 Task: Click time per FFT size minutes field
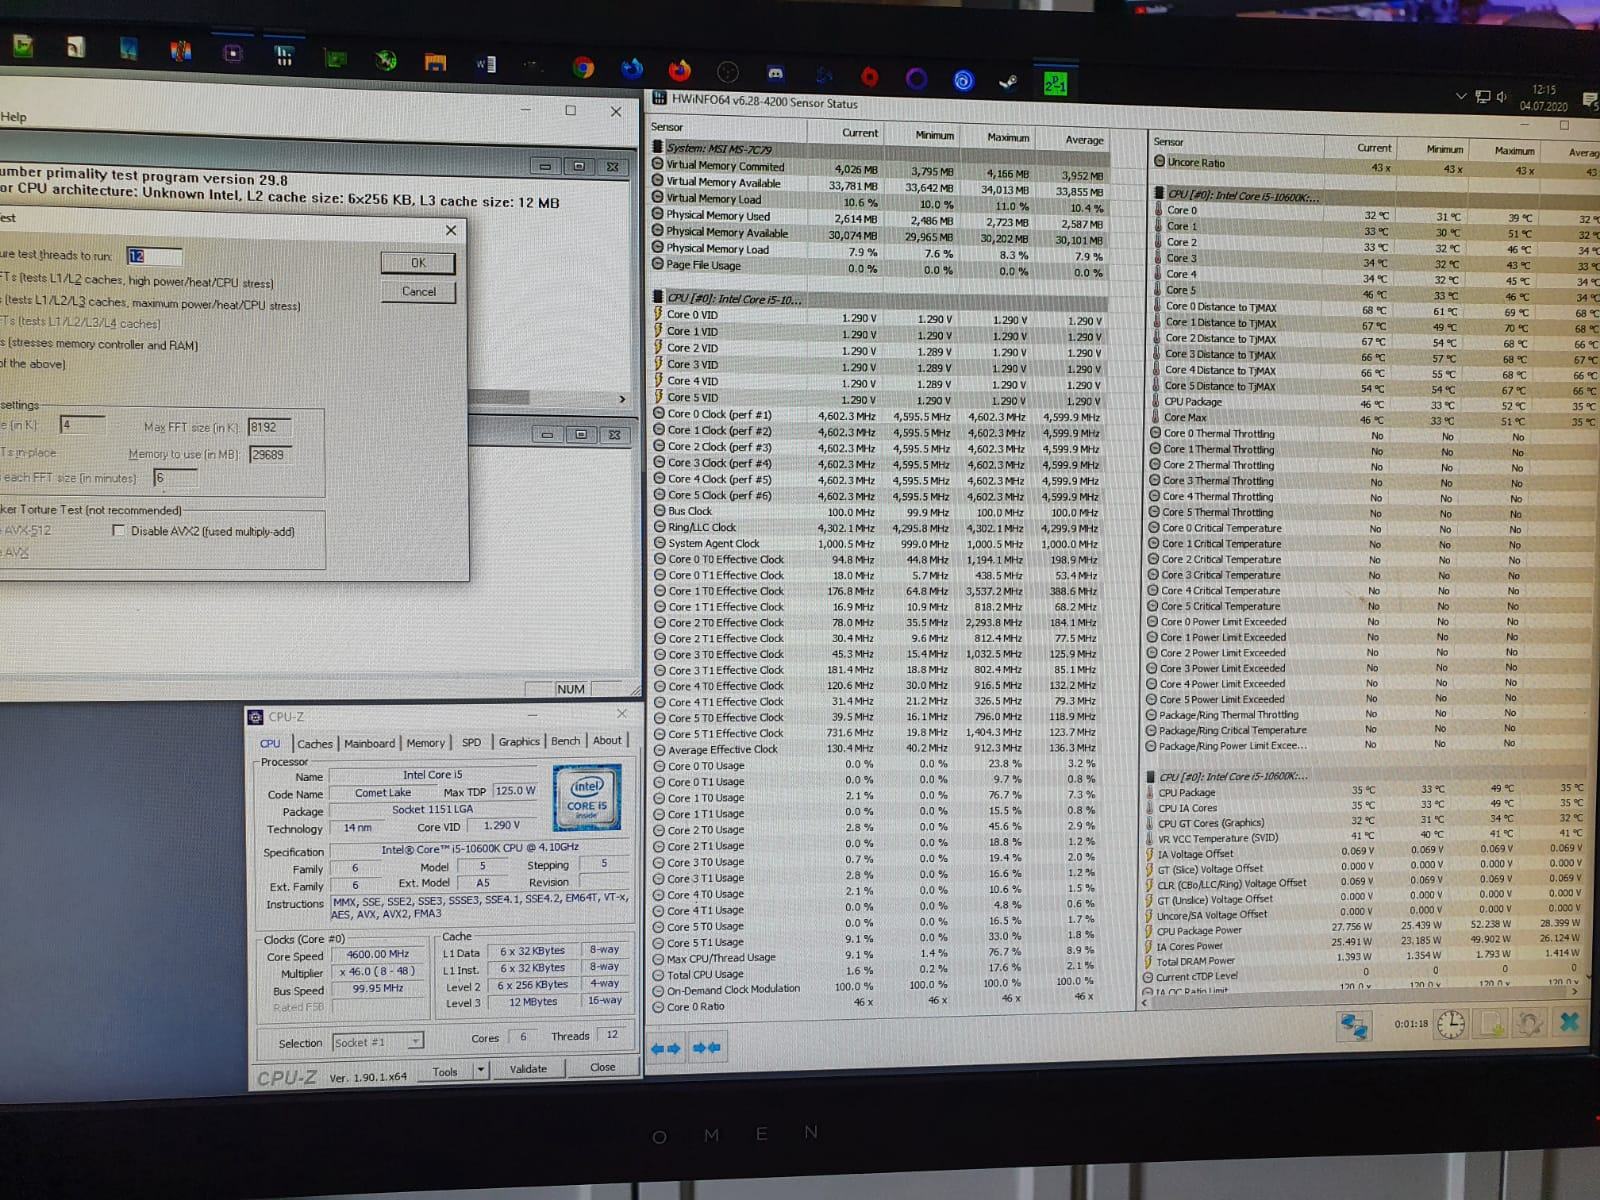pyautogui.click(x=174, y=478)
